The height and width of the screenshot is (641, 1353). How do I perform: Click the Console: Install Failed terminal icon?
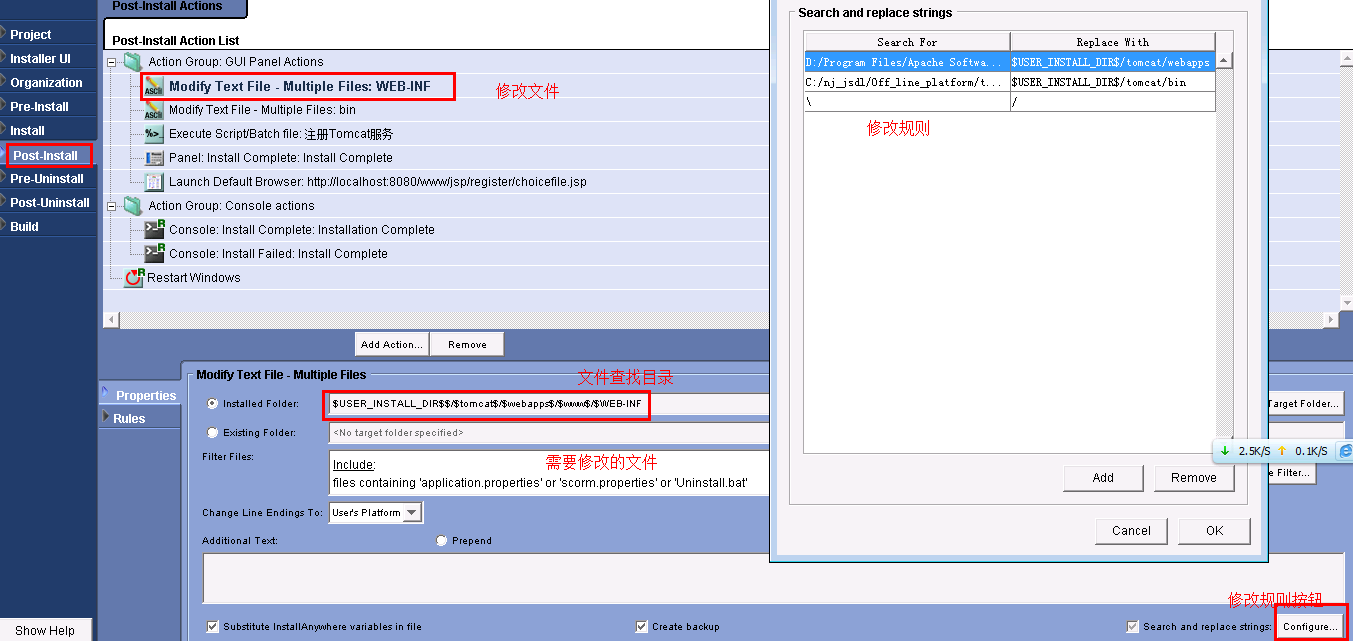154,254
